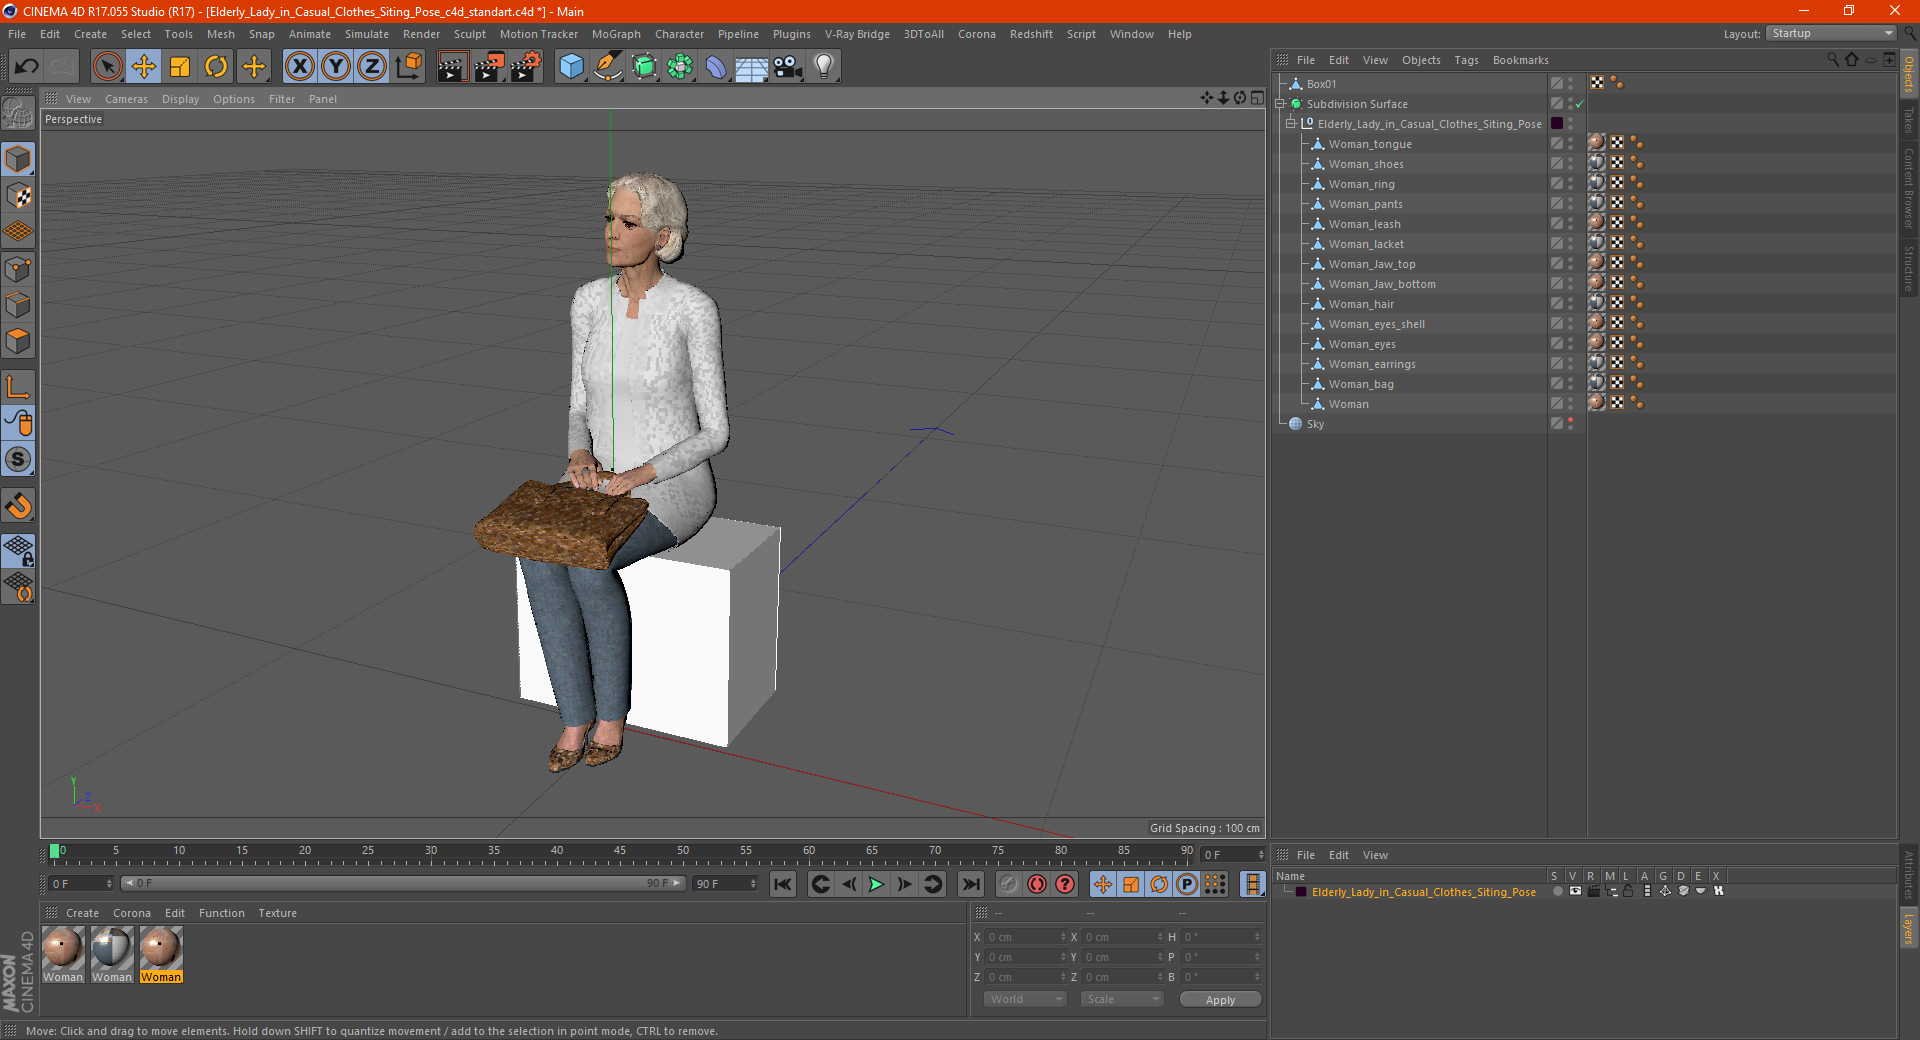Click the Make Editable icon
This screenshot has width=1920, height=1040.
click(18, 113)
